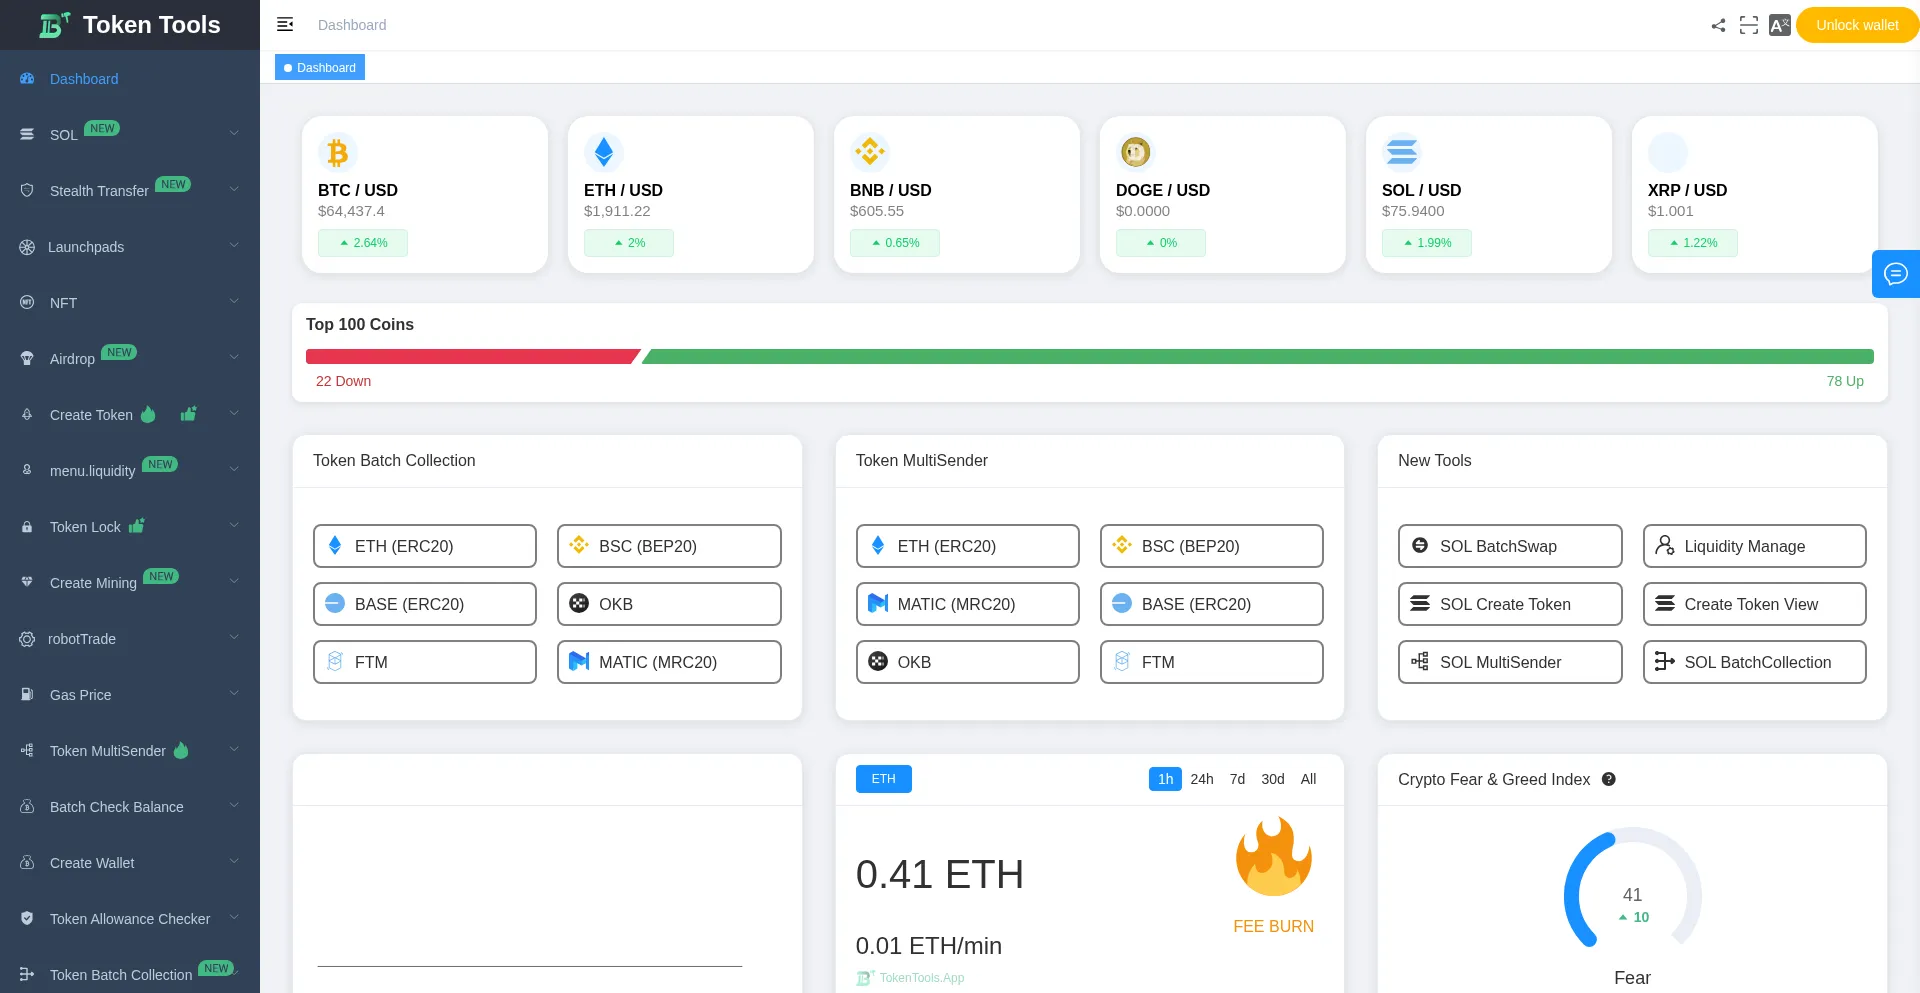Open the XRP / USD price card
1920x993 pixels.
tap(1755, 194)
